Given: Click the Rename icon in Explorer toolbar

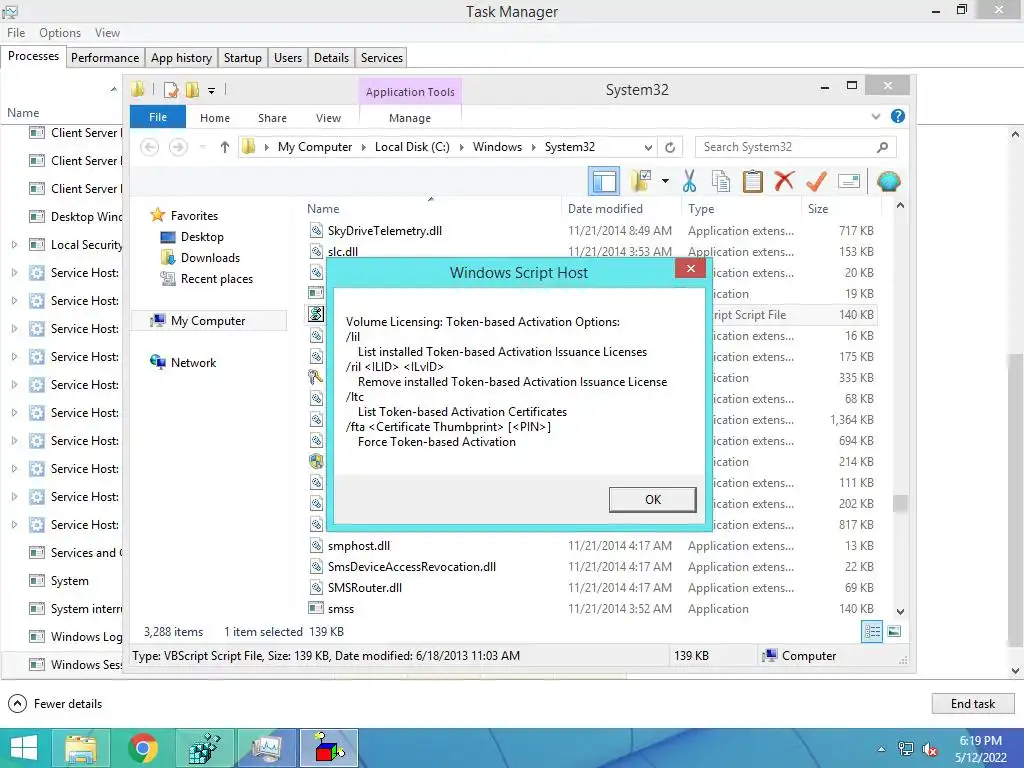Looking at the screenshot, I should click(848, 181).
